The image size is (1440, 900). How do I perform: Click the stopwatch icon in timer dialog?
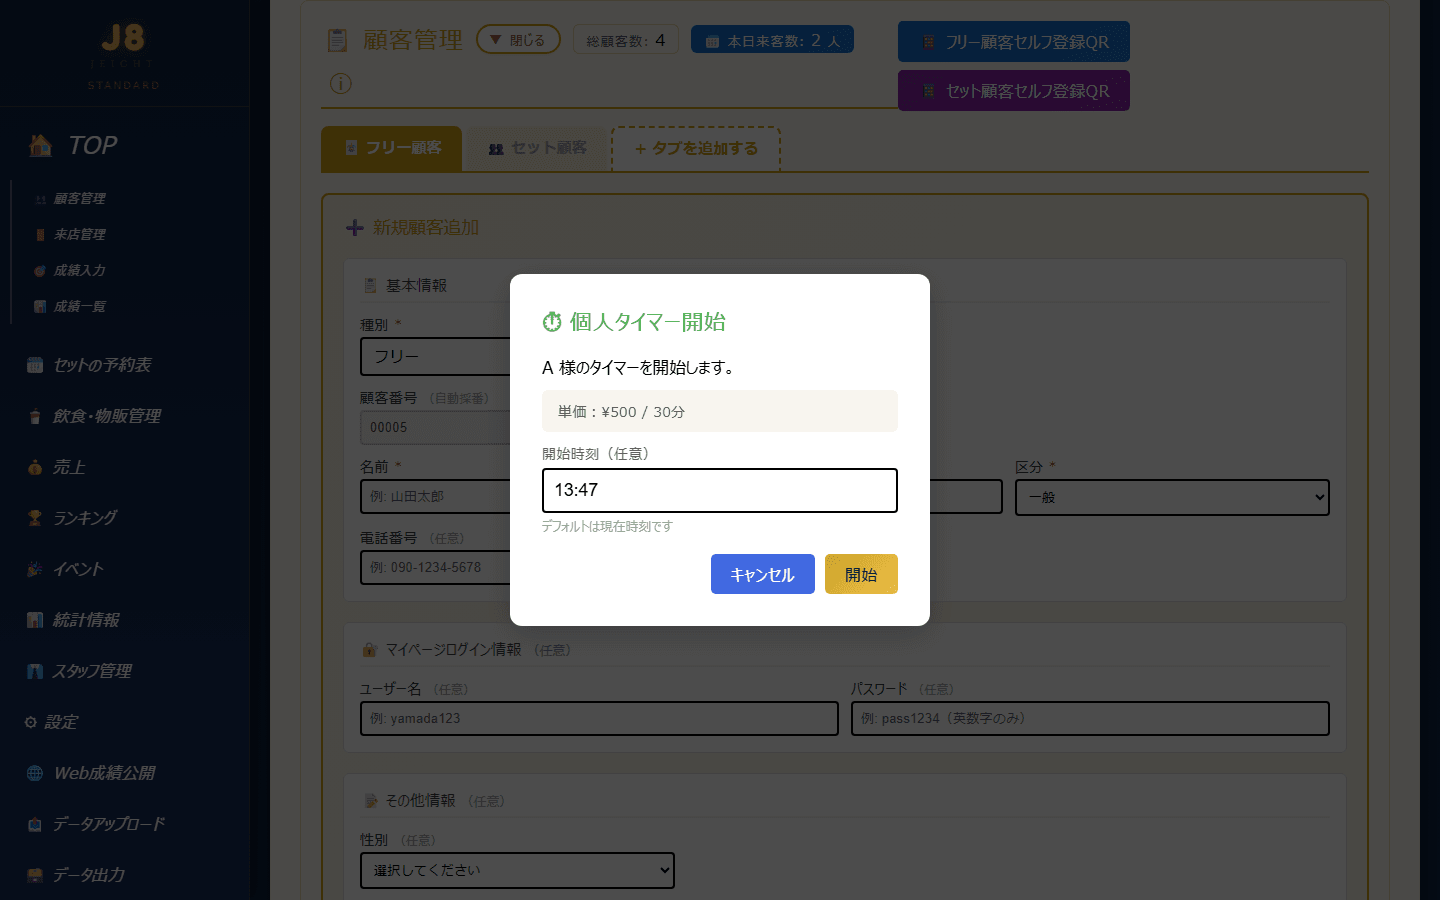[x=552, y=322]
